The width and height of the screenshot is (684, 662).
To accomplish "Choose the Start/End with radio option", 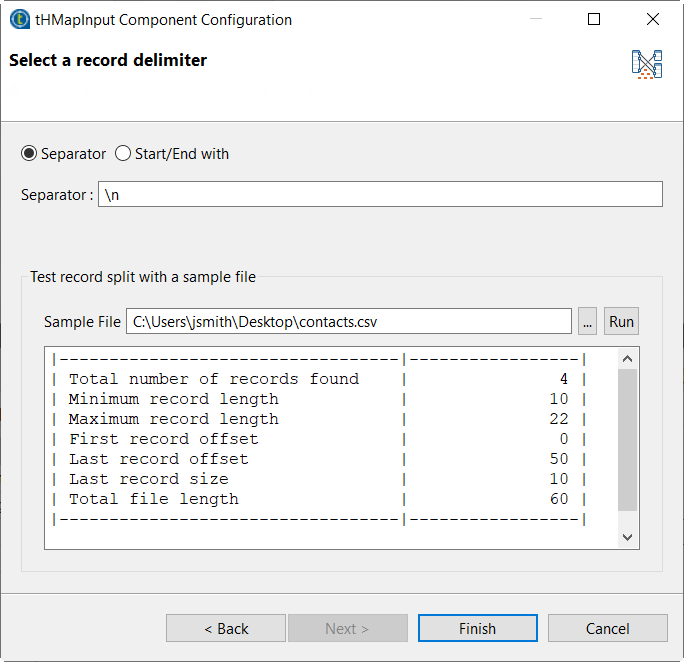I will 123,154.
